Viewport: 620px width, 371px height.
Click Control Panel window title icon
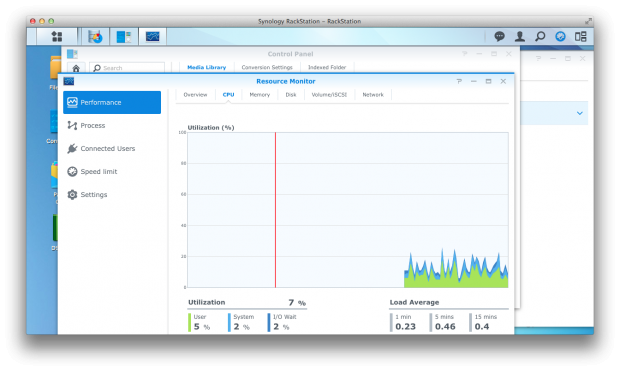(72, 54)
